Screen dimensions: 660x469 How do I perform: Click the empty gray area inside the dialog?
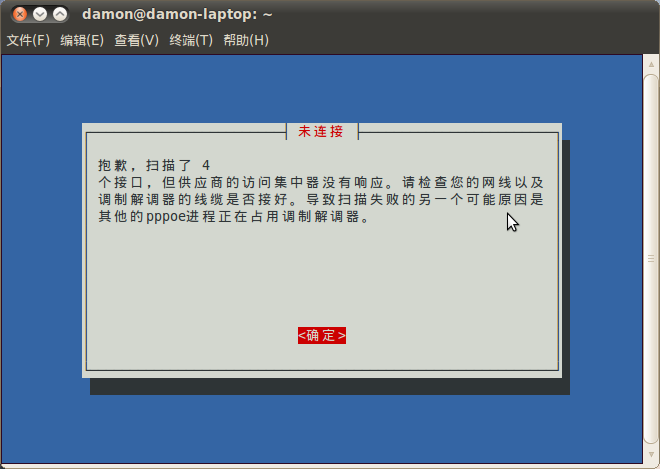tap(322, 274)
